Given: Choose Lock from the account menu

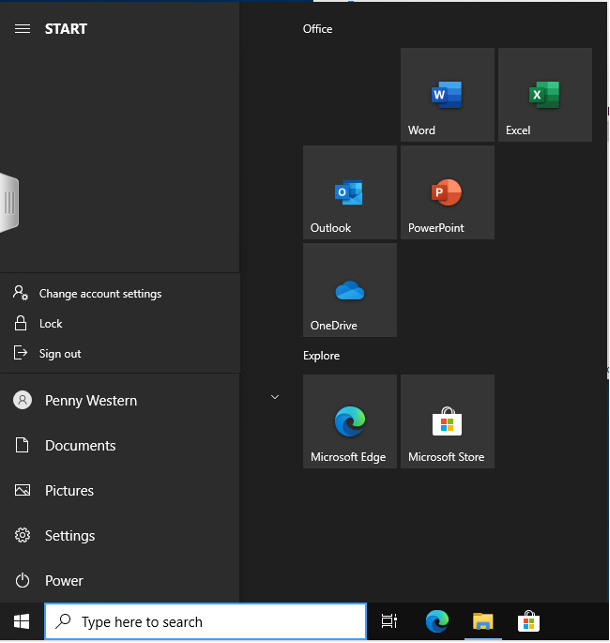Looking at the screenshot, I should pos(51,324).
